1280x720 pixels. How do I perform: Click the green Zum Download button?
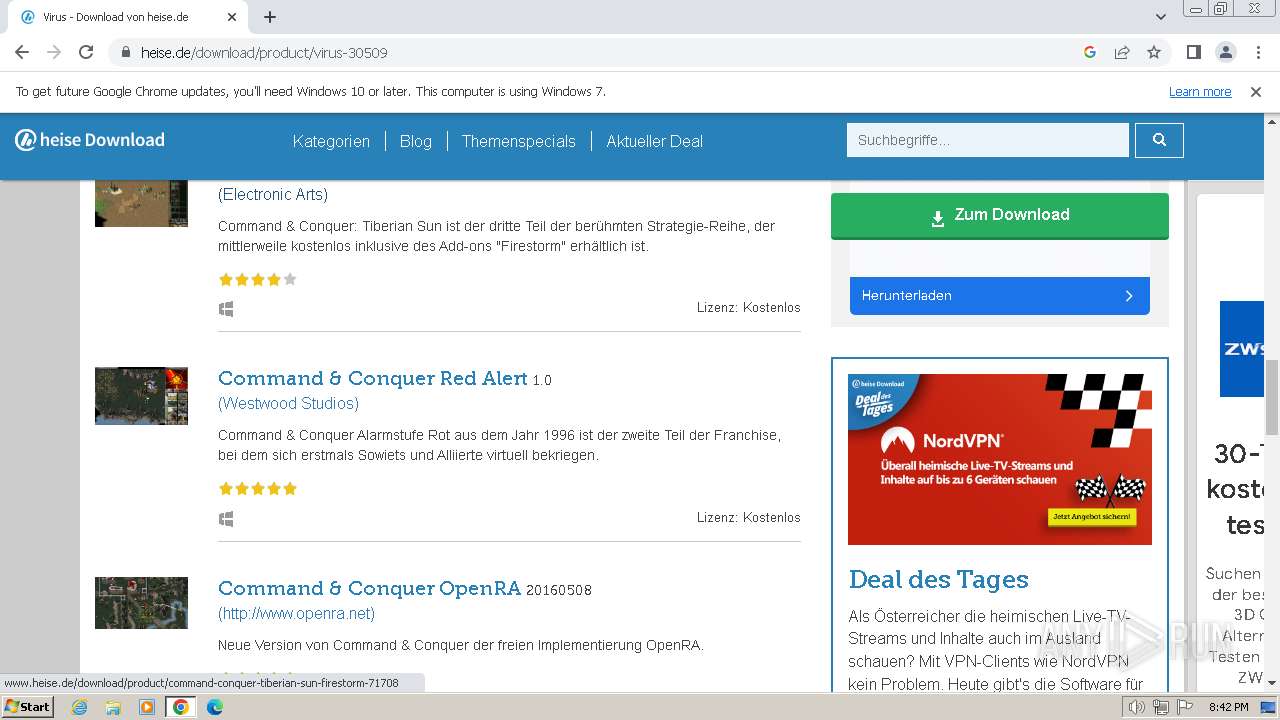(x=1000, y=216)
